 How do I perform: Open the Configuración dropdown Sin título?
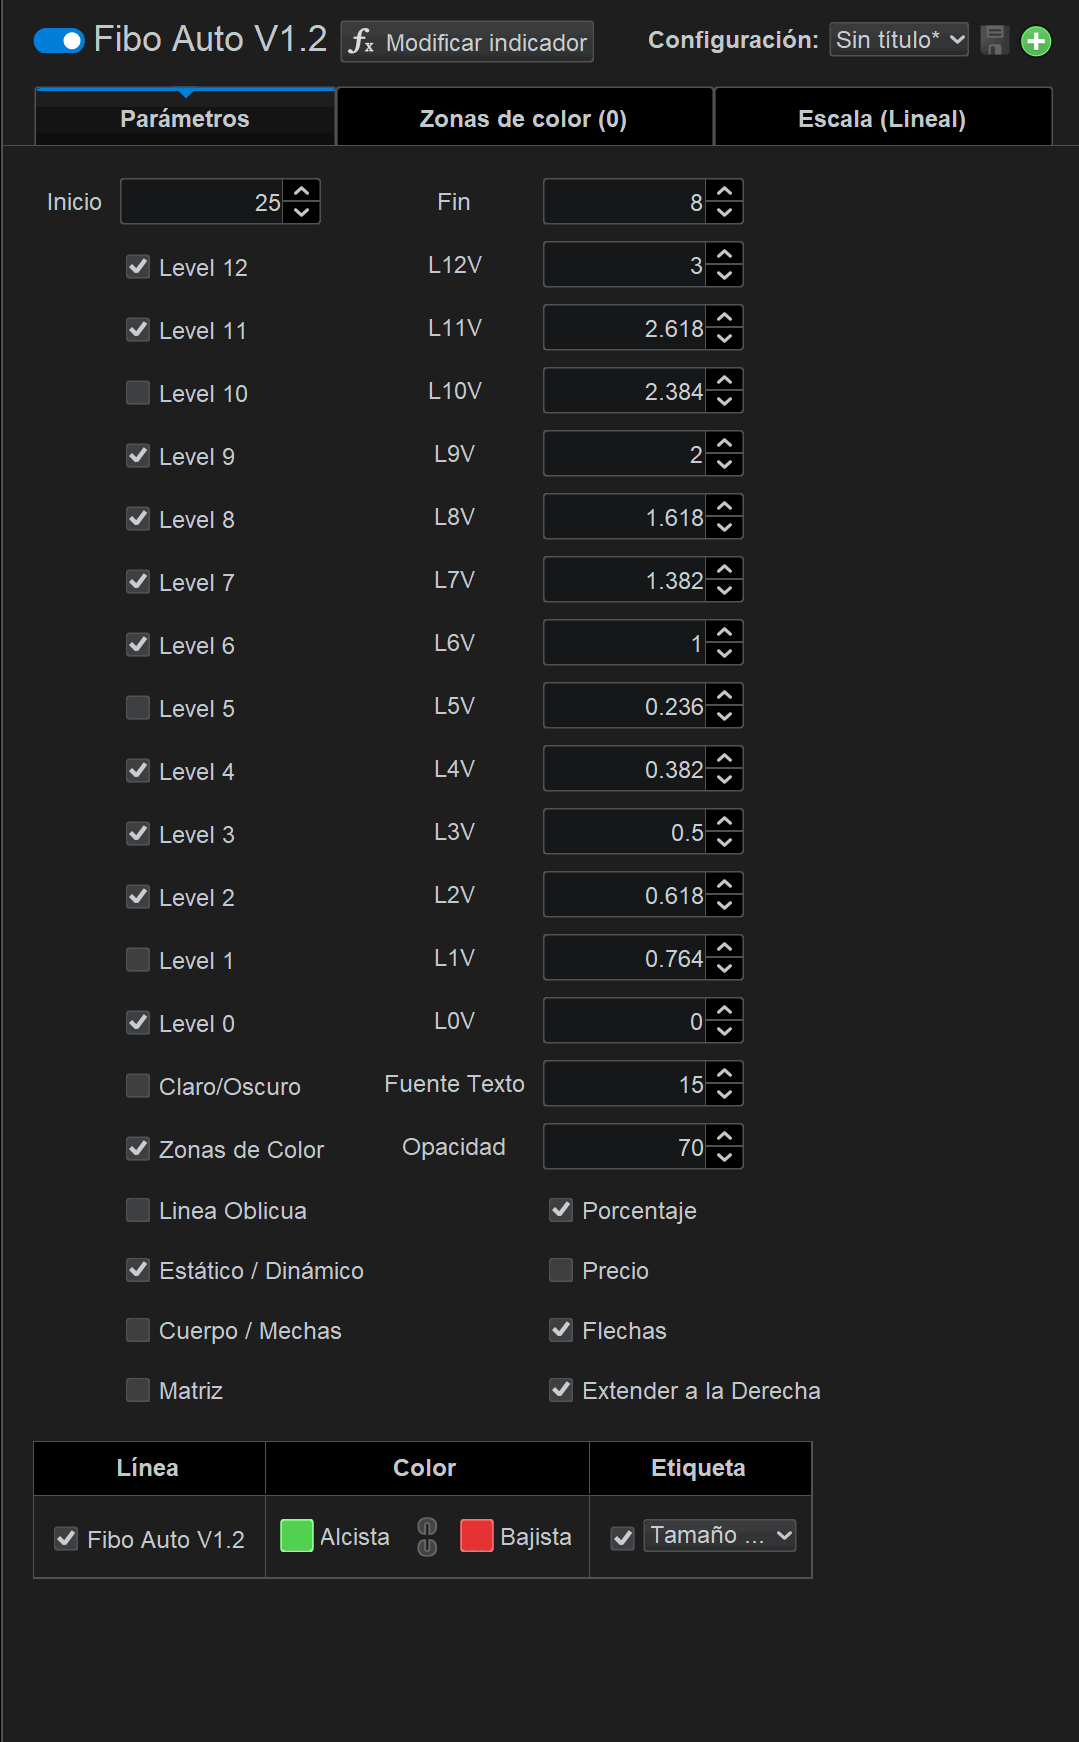[x=898, y=40]
